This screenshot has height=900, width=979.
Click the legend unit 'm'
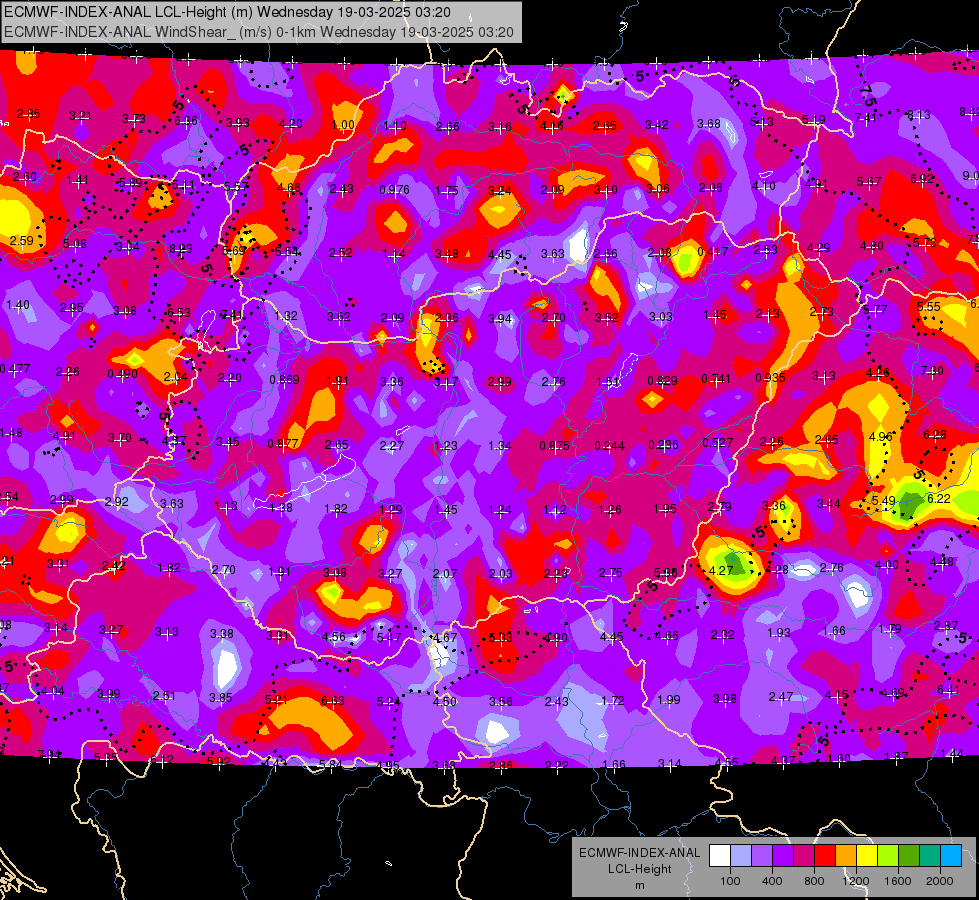[x=640, y=885]
